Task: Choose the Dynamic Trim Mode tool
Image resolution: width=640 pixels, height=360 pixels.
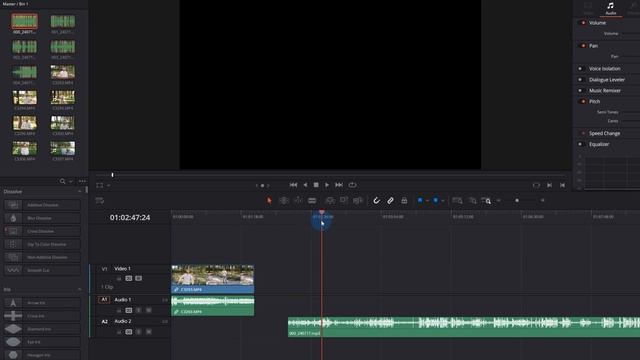Action: (x=298, y=200)
